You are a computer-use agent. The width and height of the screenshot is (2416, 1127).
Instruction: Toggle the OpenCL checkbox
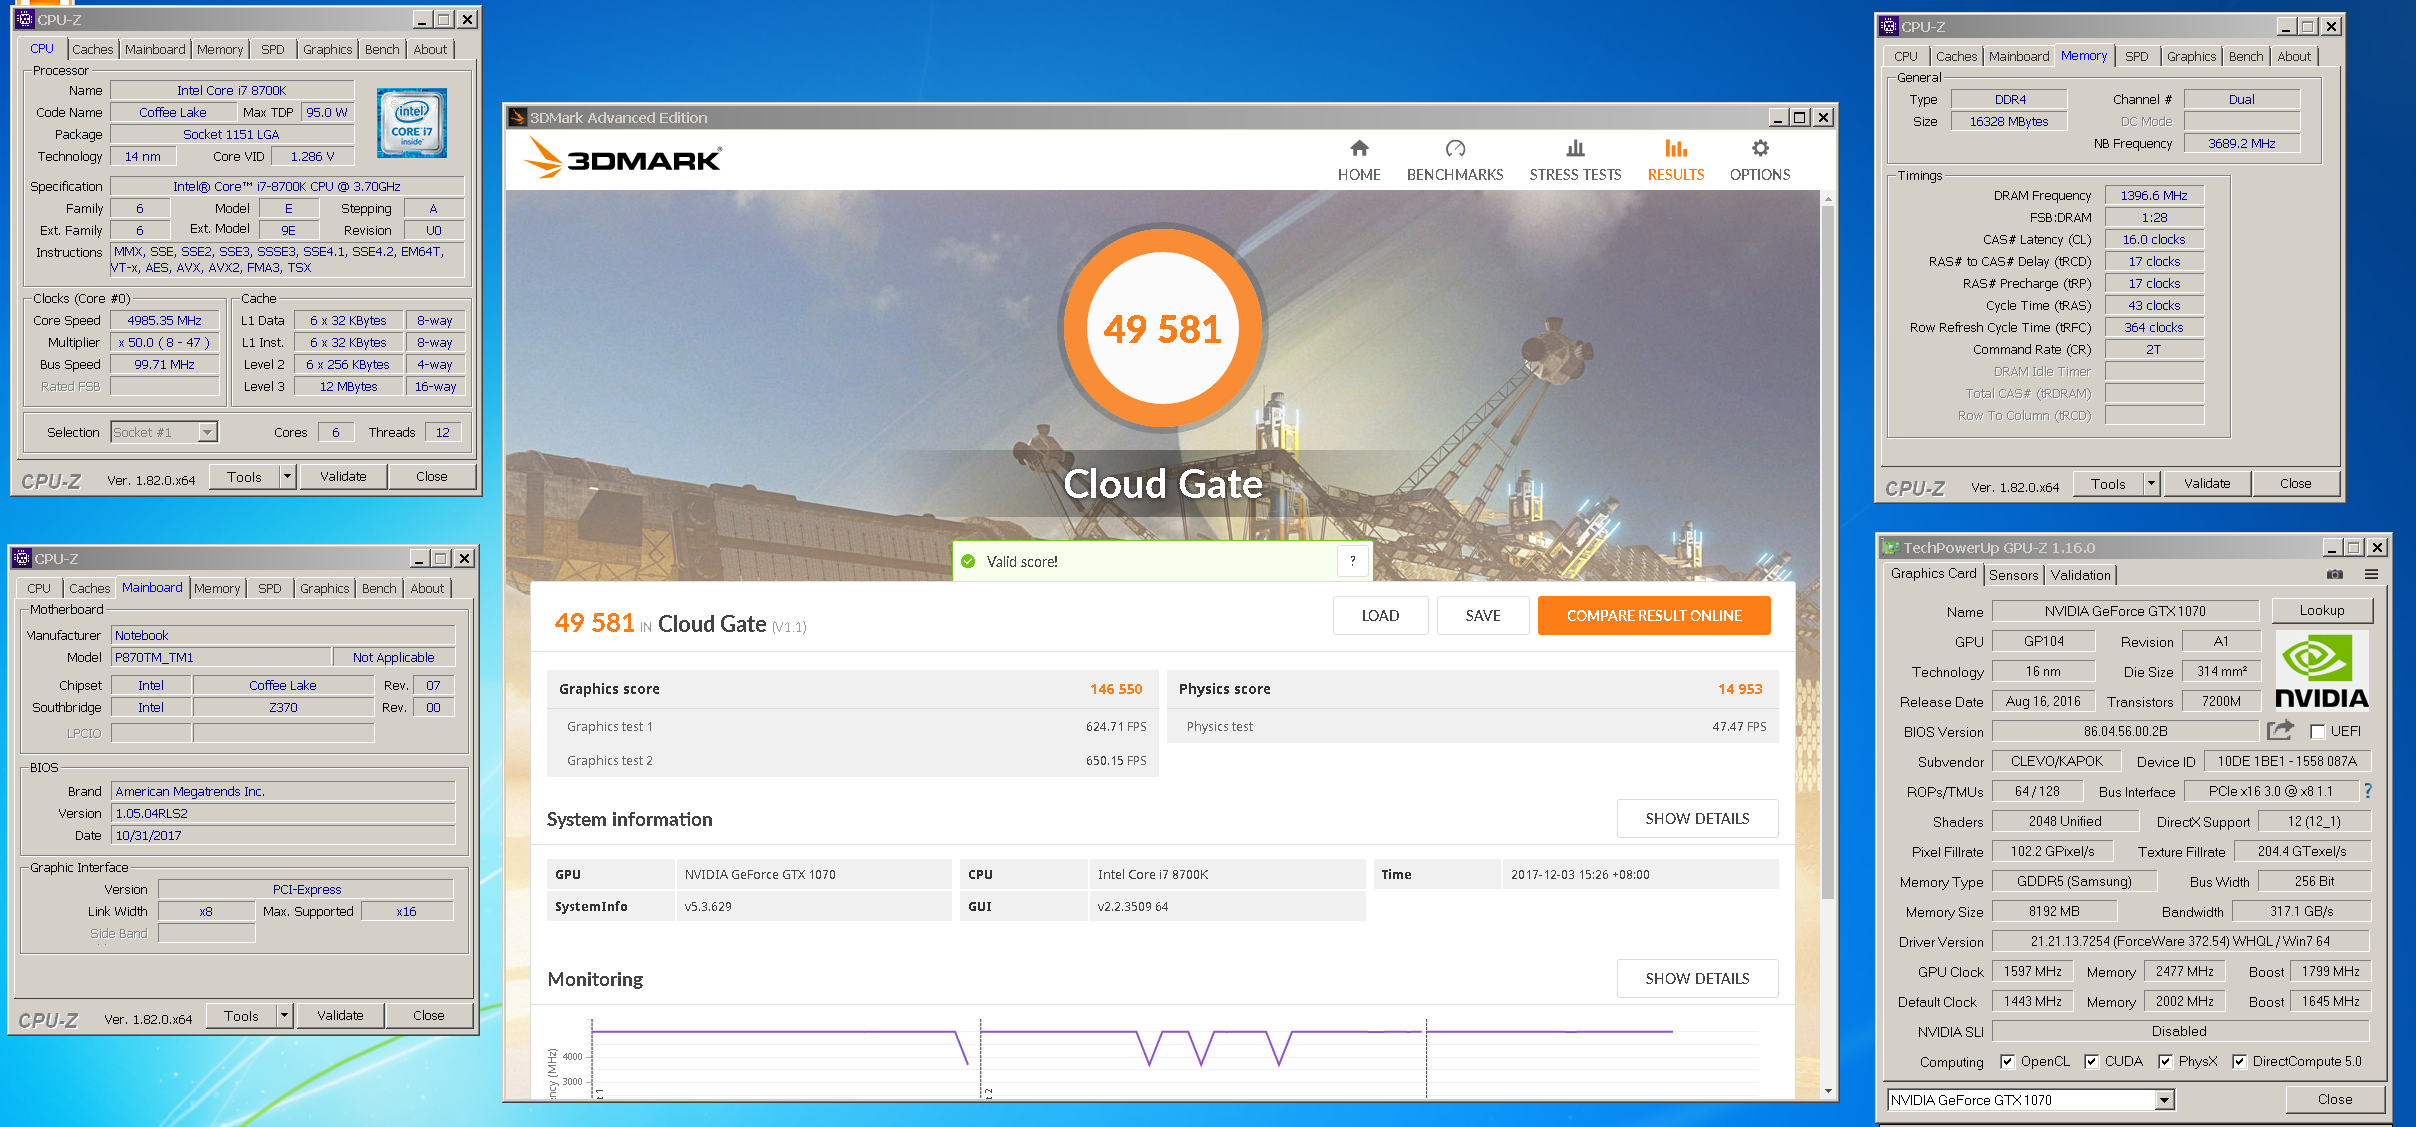click(2007, 1061)
